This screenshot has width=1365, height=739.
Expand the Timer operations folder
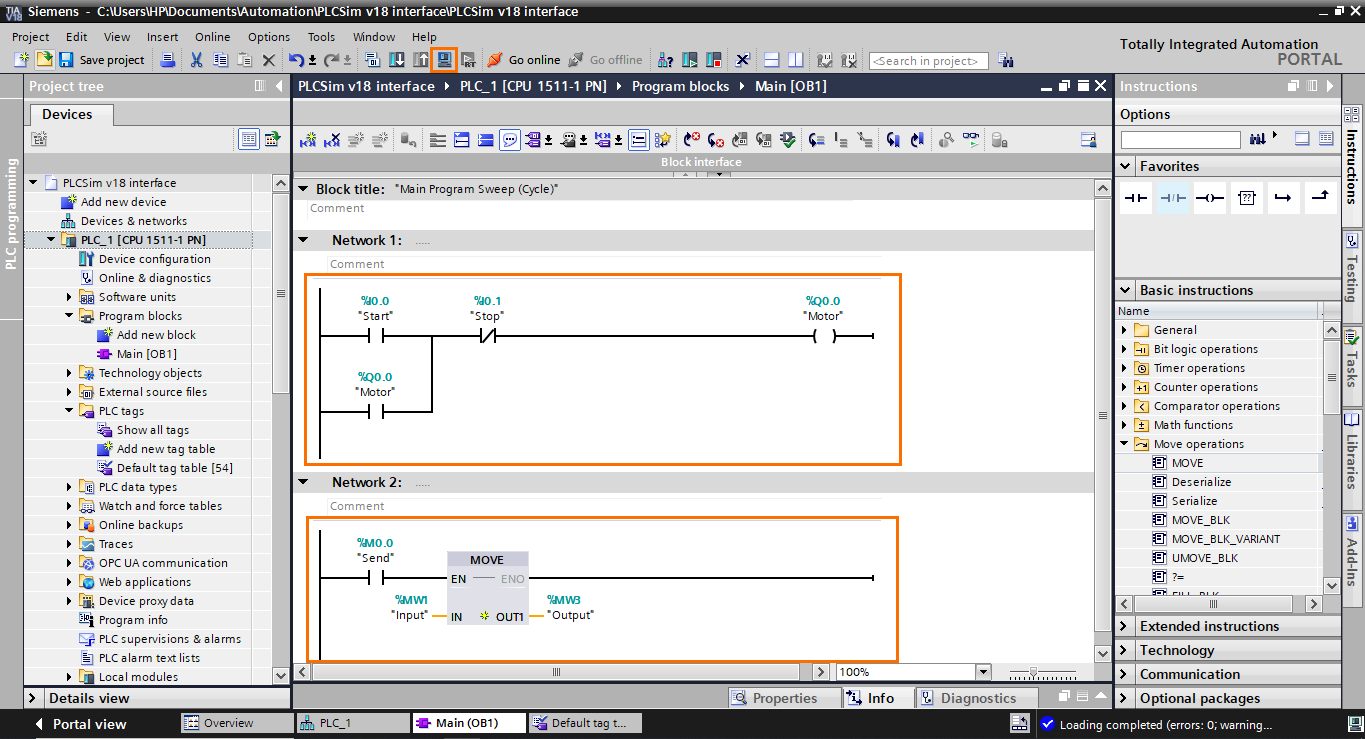1124,368
